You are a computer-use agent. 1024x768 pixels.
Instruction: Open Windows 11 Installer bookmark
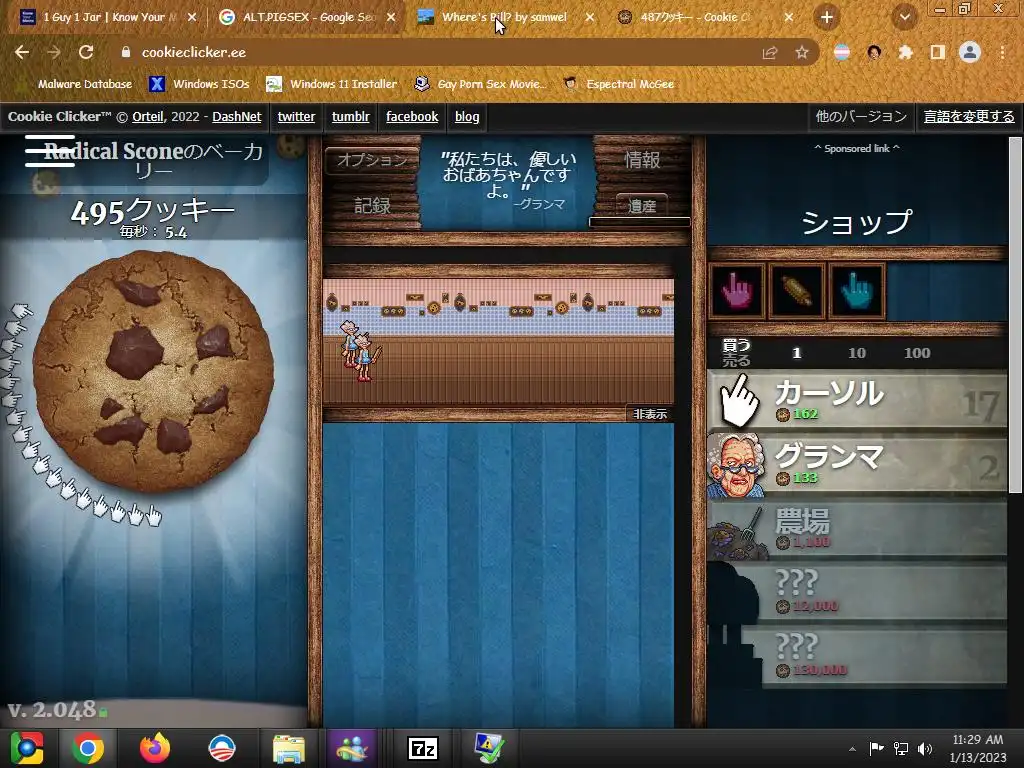332,84
